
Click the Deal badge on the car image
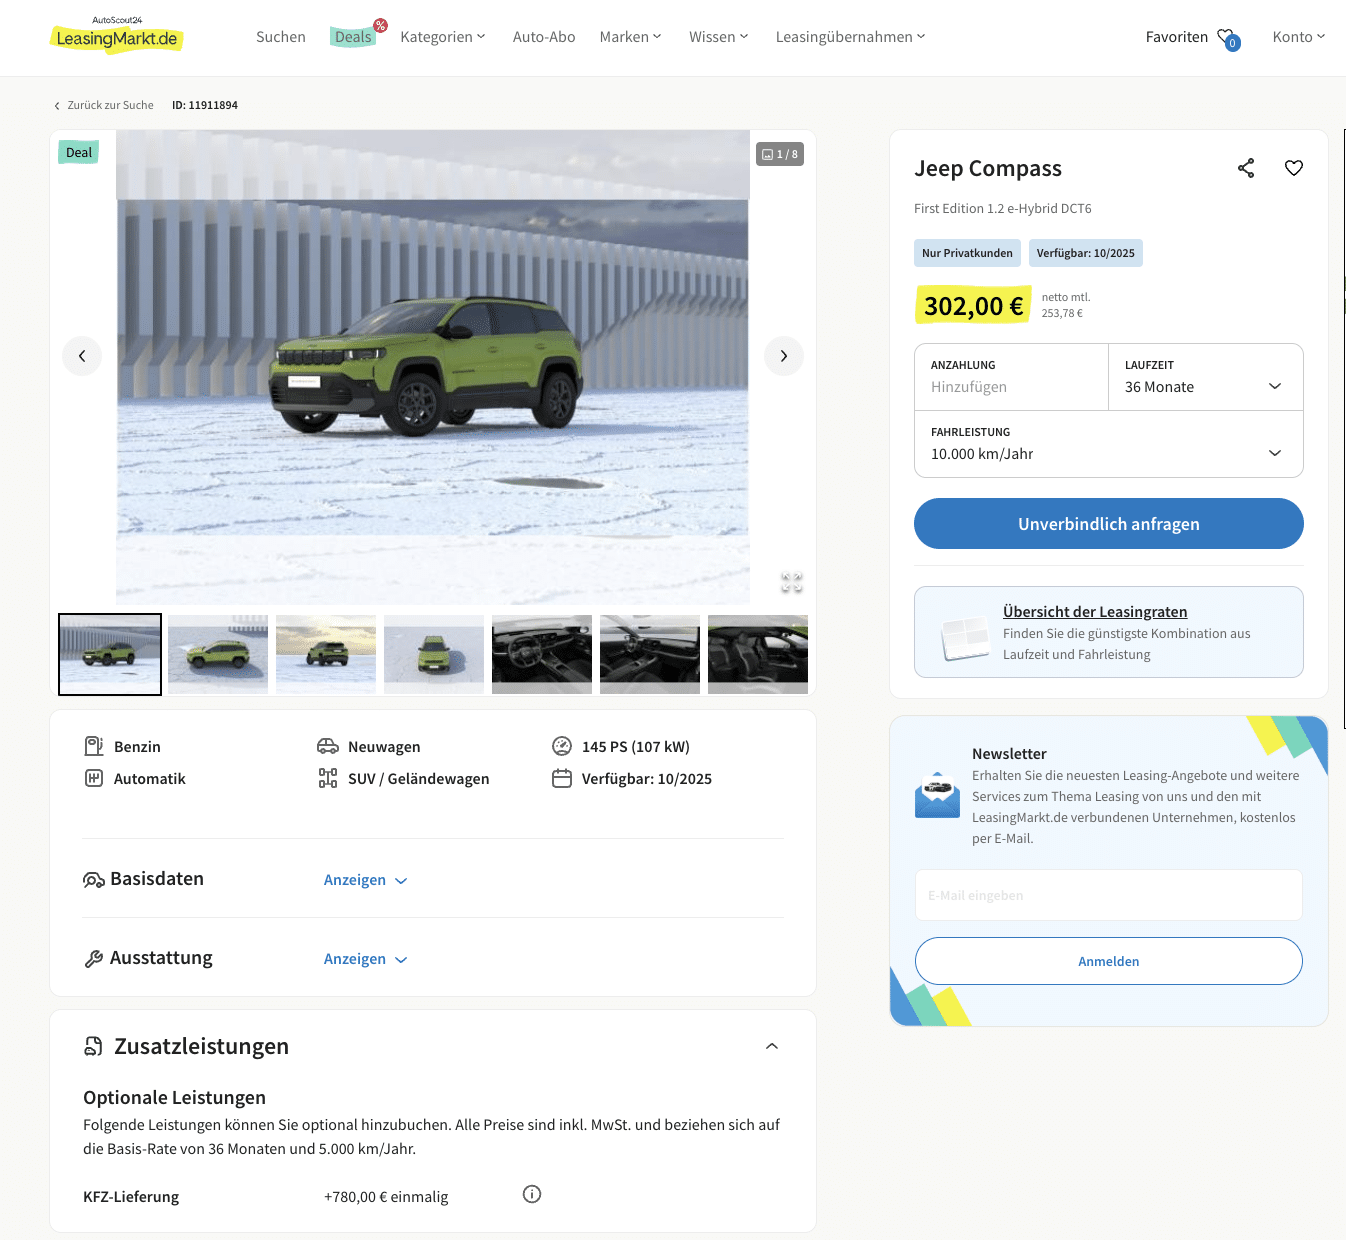tap(79, 152)
